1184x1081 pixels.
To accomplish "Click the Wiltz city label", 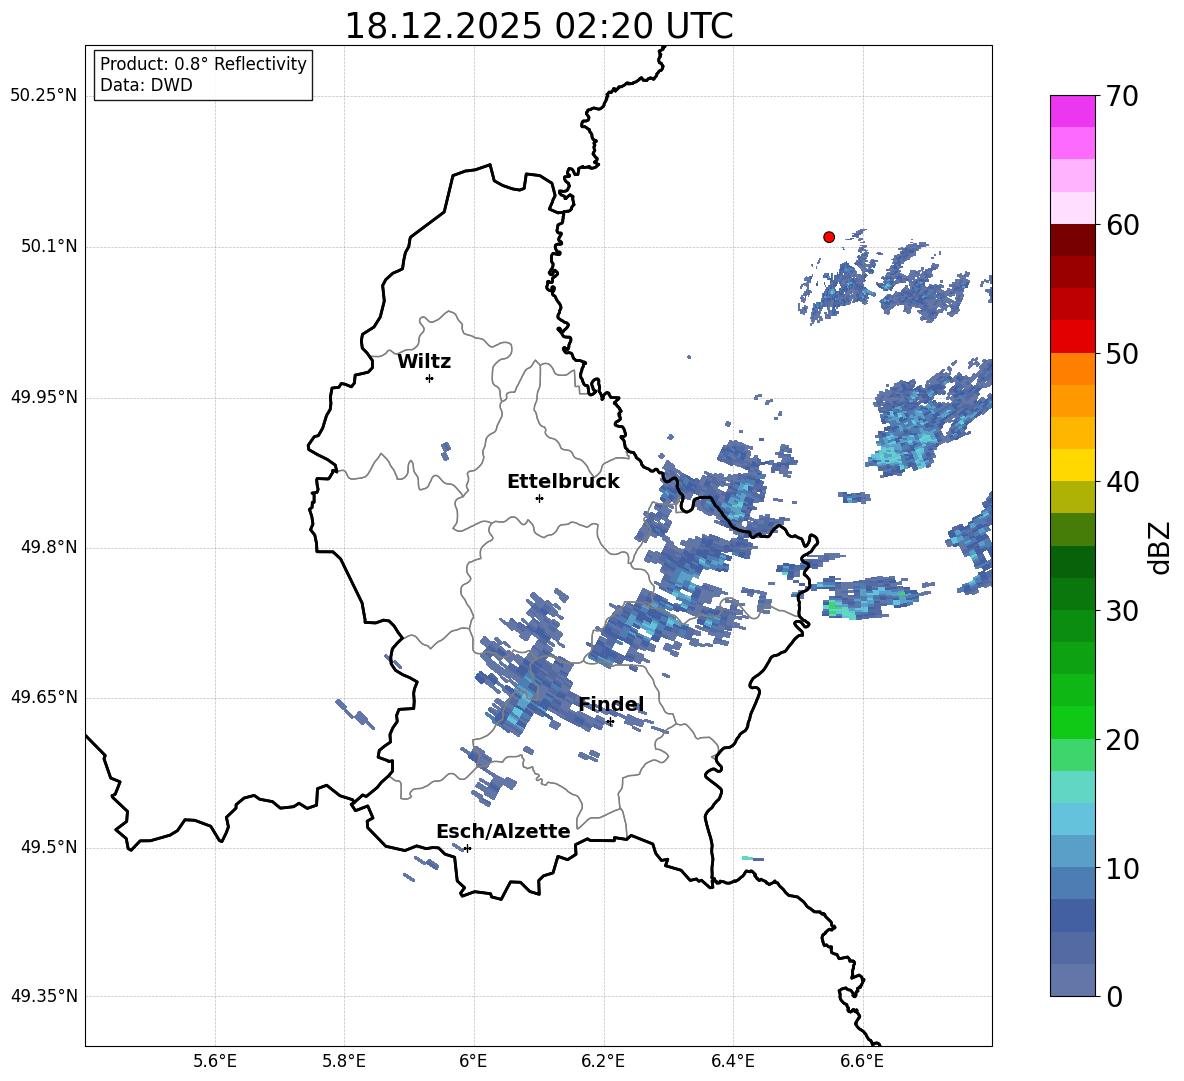I will point(424,362).
